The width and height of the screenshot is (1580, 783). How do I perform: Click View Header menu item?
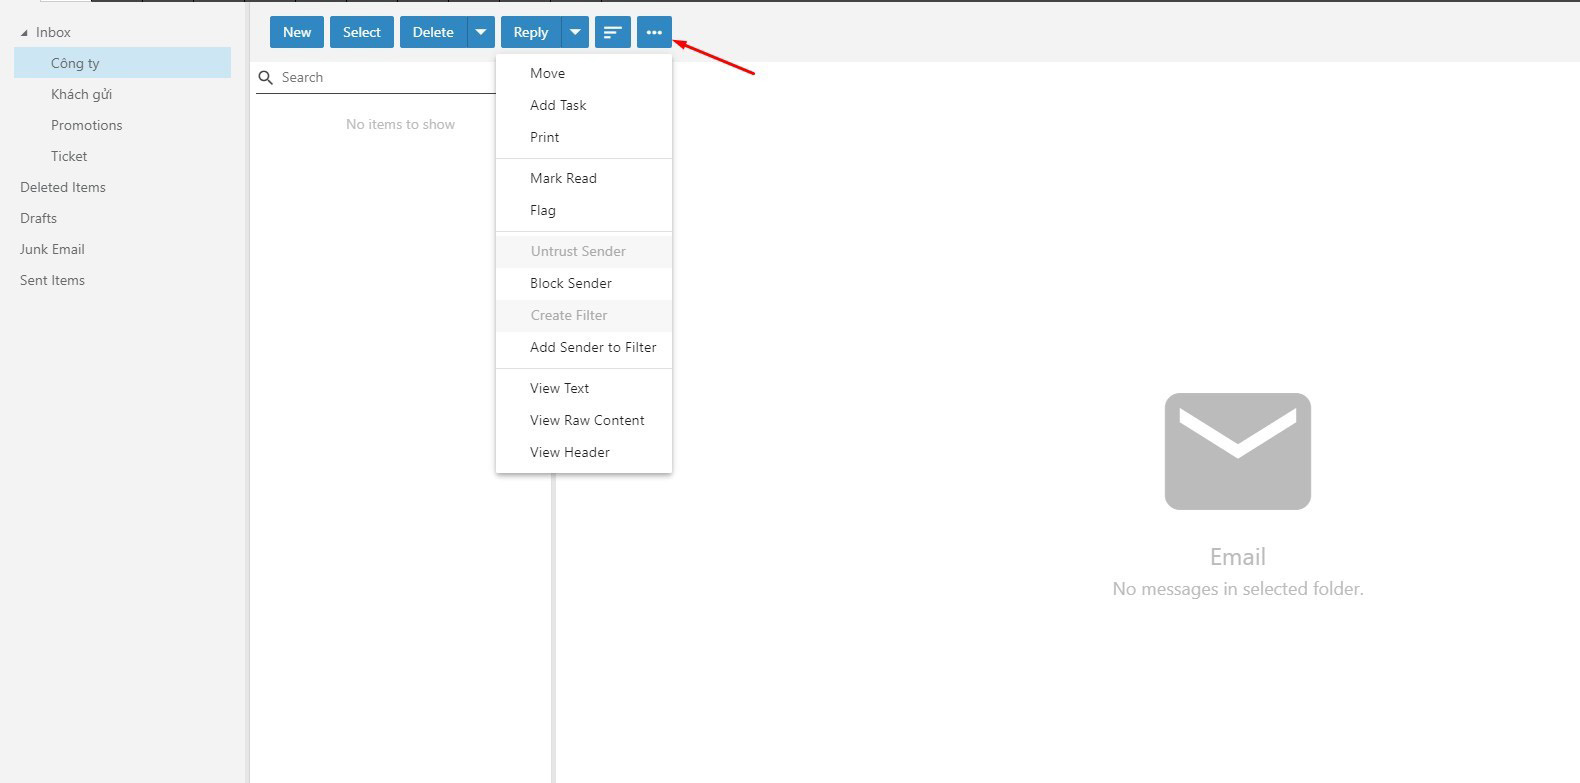pyautogui.click(x=570, y=452)
